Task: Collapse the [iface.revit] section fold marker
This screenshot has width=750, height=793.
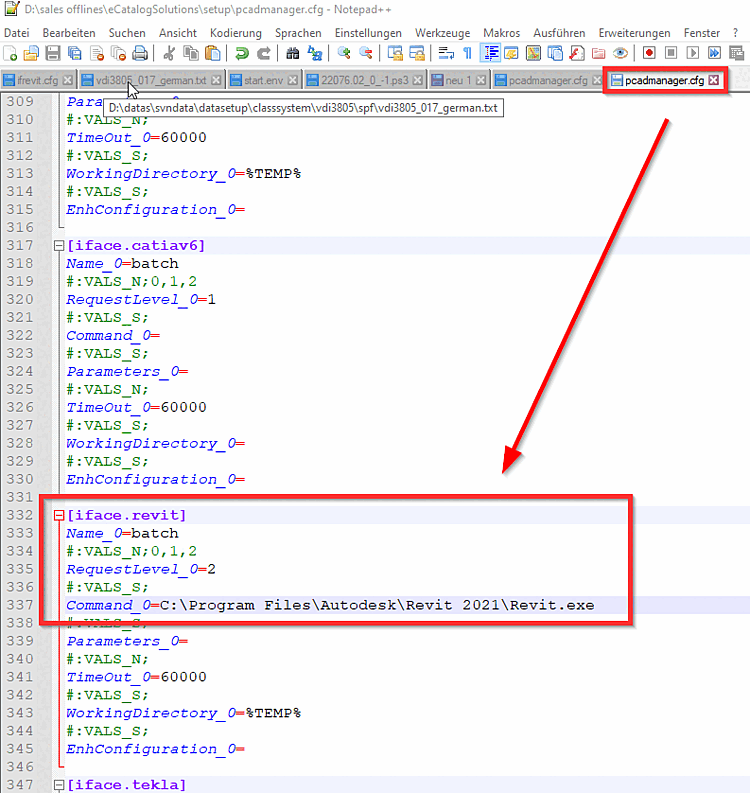Action: point(59,515)
